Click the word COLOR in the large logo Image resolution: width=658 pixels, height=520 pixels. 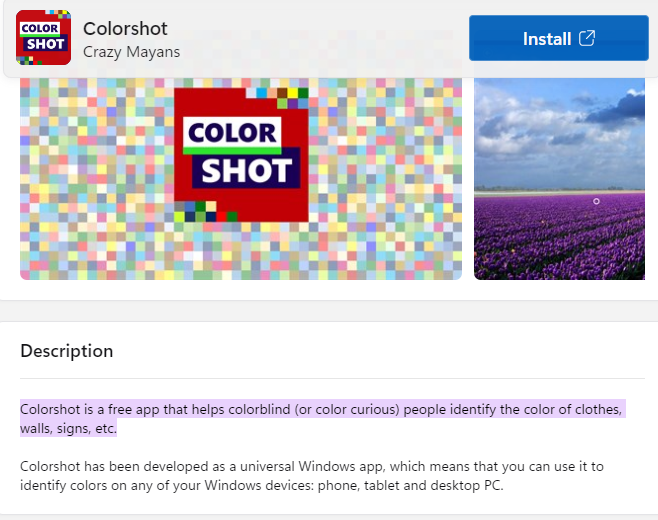(x=232, y=132)
